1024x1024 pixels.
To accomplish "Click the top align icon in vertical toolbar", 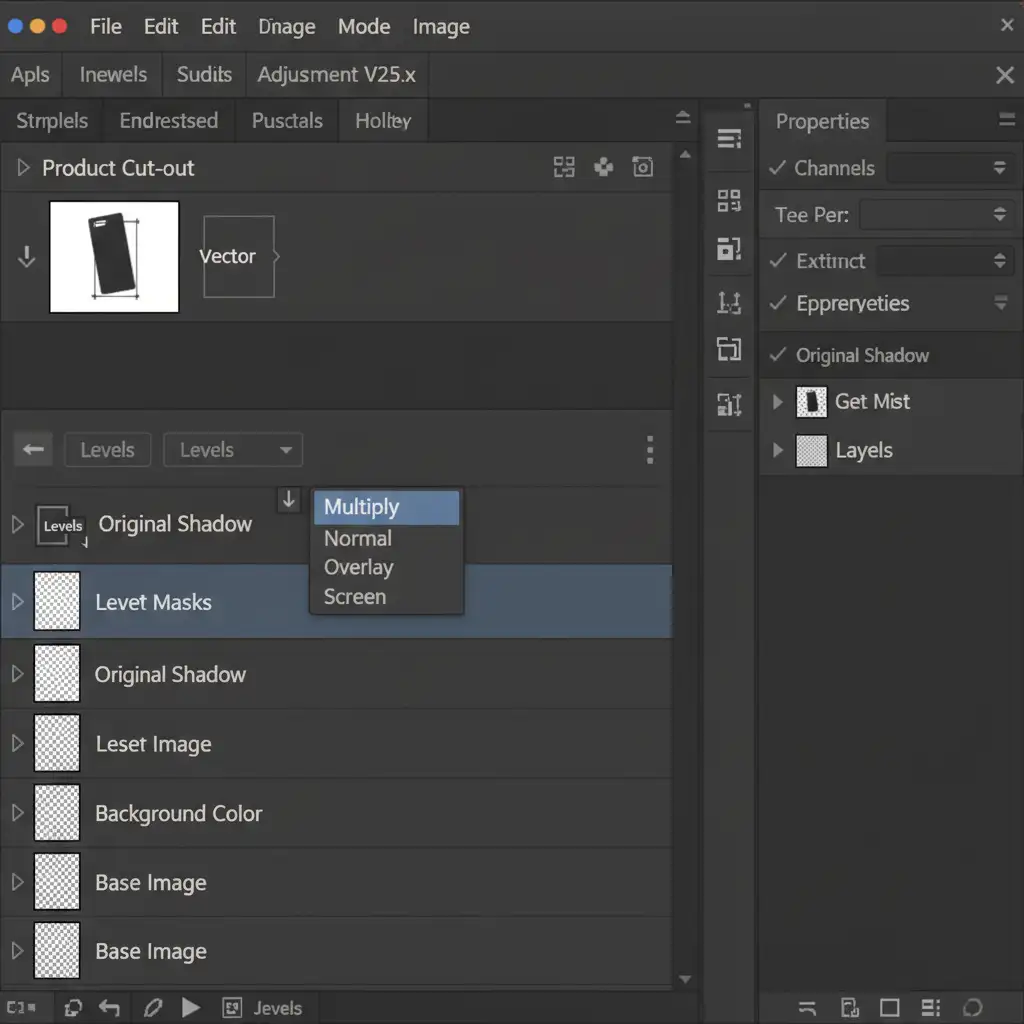I will (x=729, y=139).
